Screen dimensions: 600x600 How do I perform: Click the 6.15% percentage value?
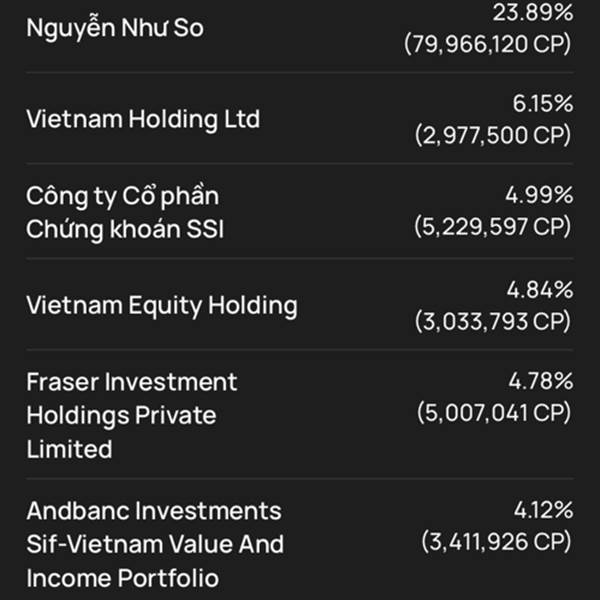[x=543, y=103]
